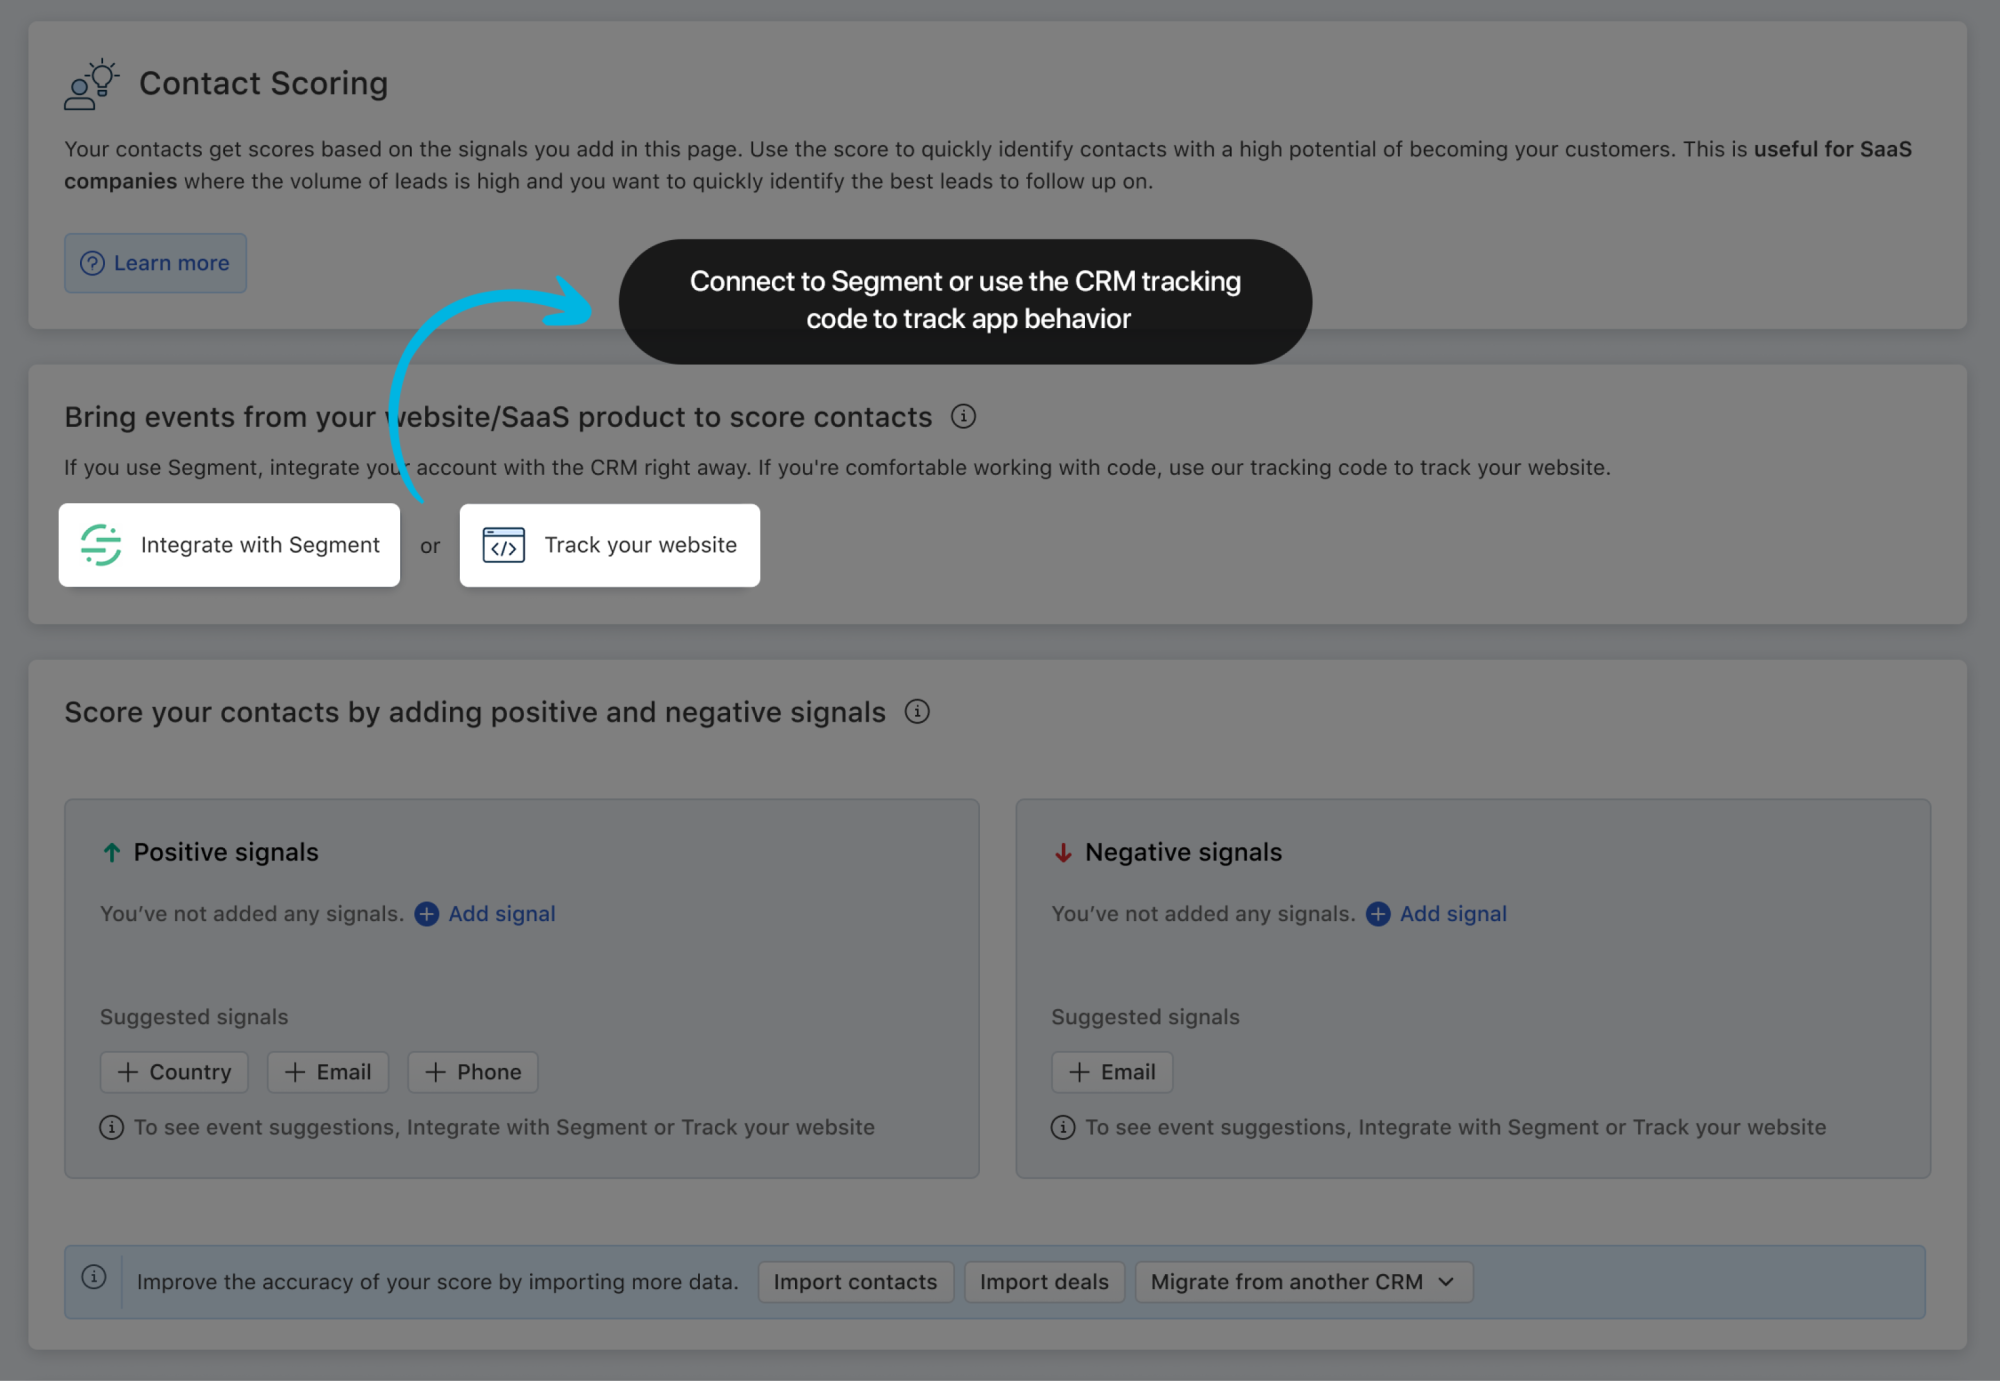This screenshot has width=2000, height=1381.
Task: Add a signal under Positive signals
Action: [484, 913]
